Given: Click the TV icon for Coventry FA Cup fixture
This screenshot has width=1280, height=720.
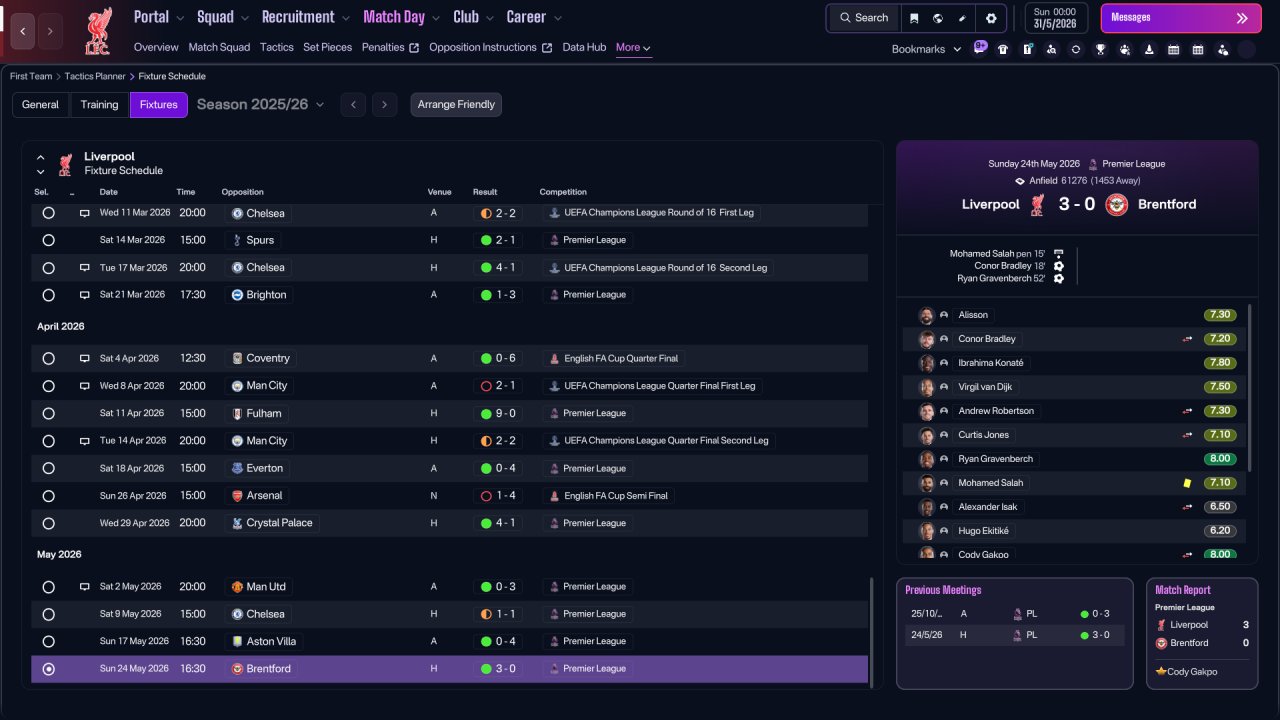Looking at the screenshot, I should (85, 358).
